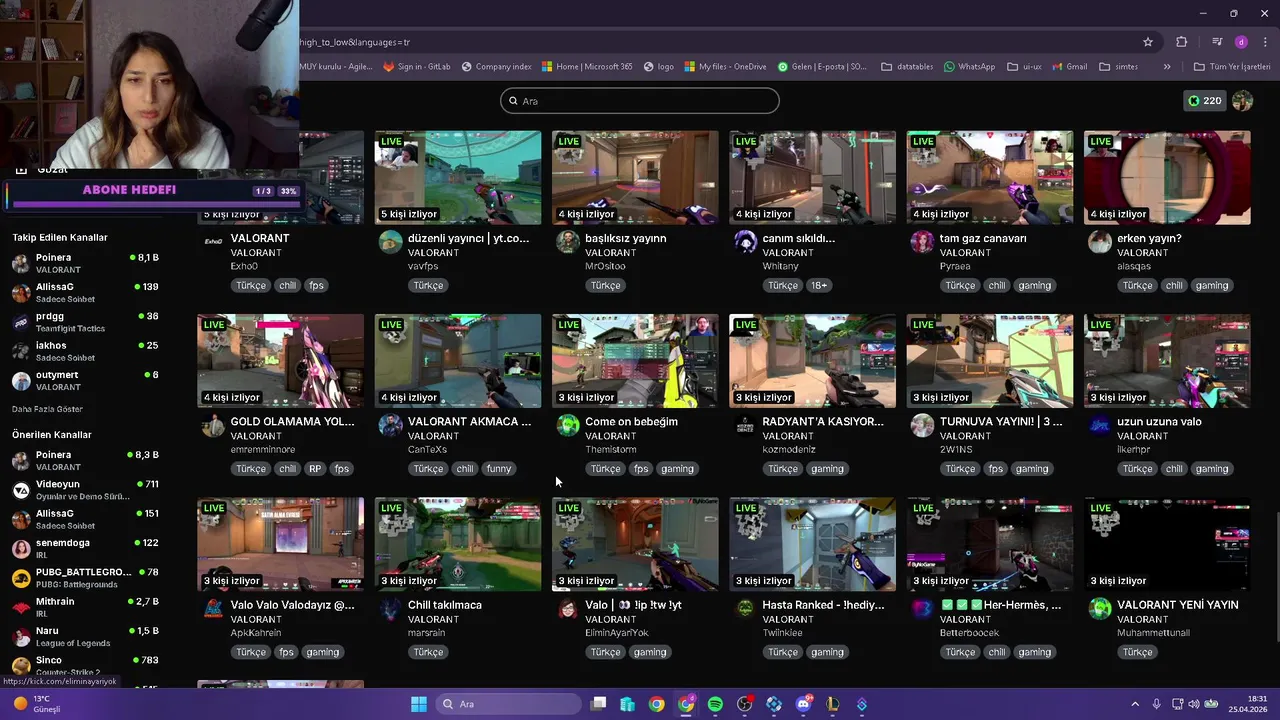The height and width of the screenshot is (720, 1280).
Task: Open prdgg channel avatar in sidebar
Action: (x=21, y=322)
